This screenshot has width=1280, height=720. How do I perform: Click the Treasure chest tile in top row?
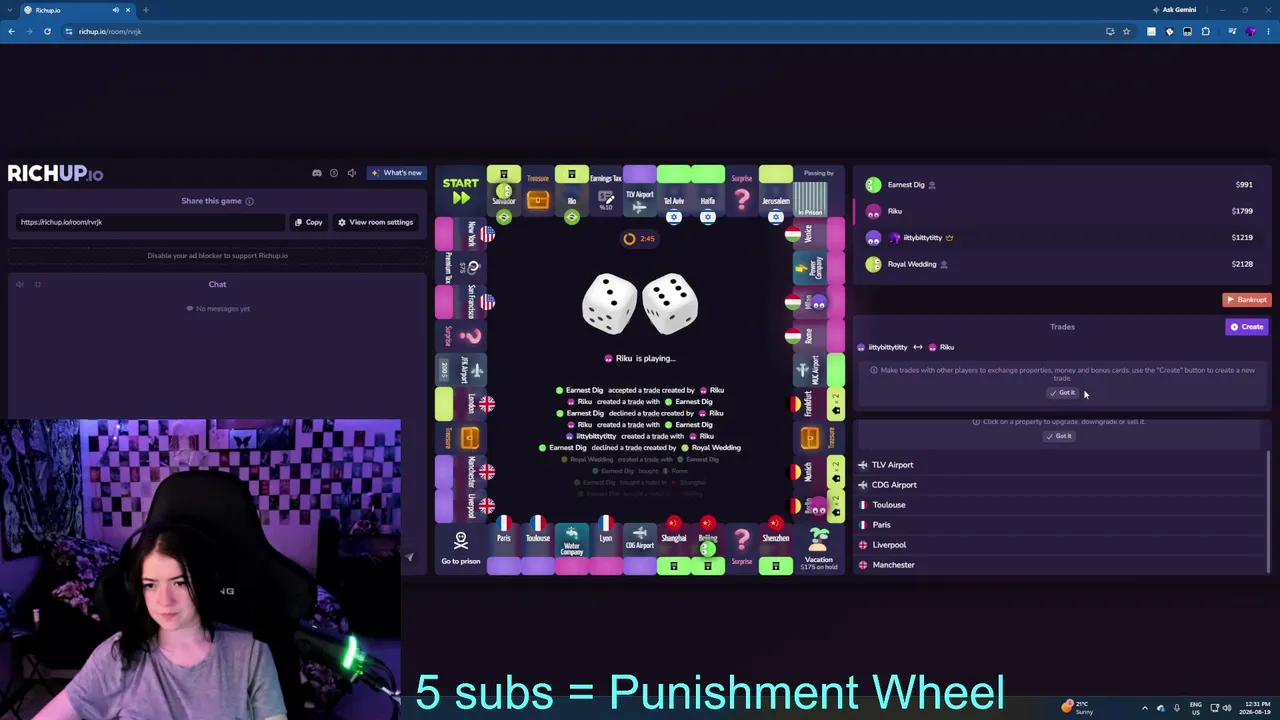(538, 190)
